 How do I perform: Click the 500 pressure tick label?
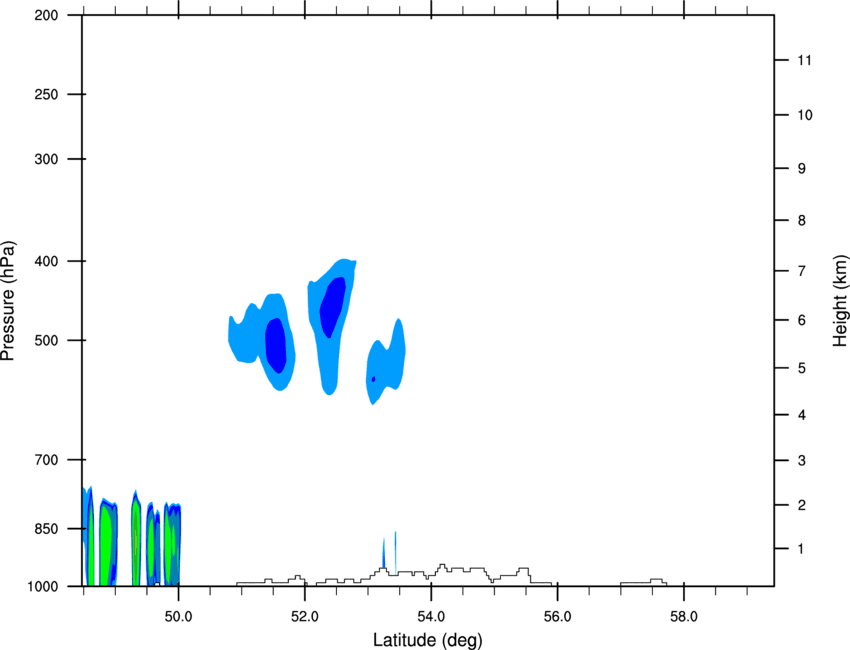pos(46,340)
